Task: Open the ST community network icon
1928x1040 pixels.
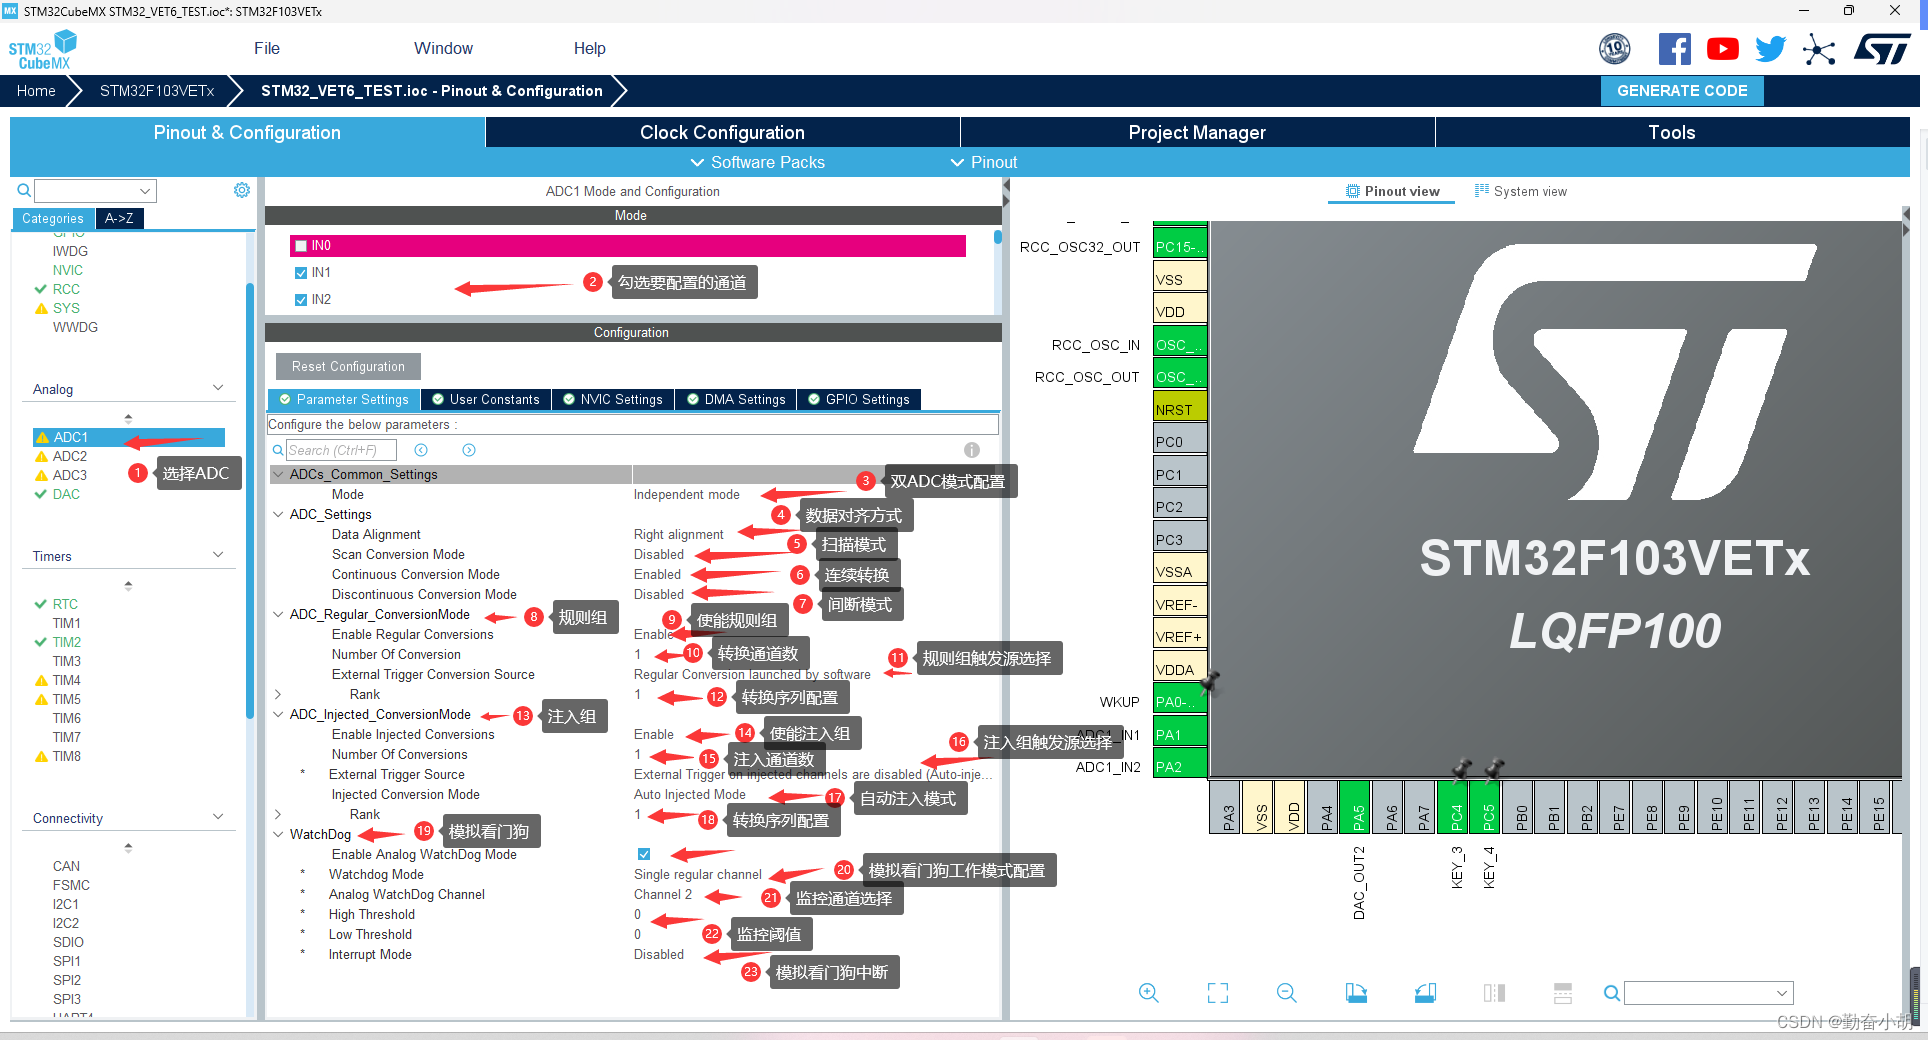Action: coord(1819,49)
